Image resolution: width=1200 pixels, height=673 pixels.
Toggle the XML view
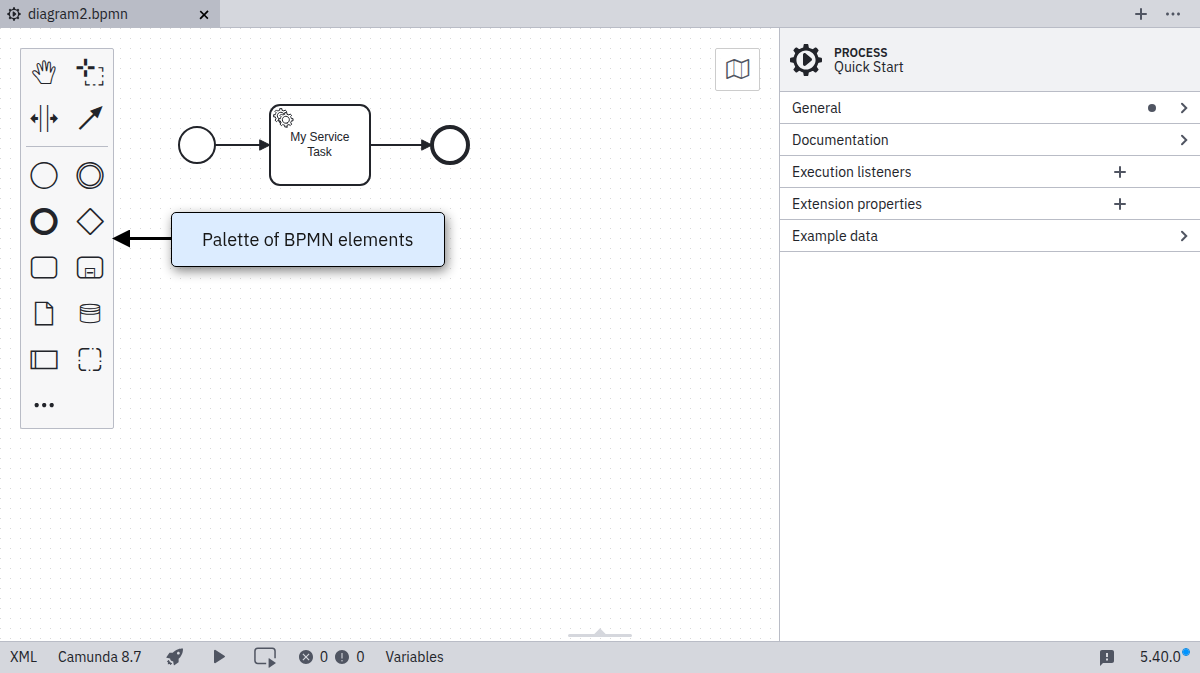point(23,657)
